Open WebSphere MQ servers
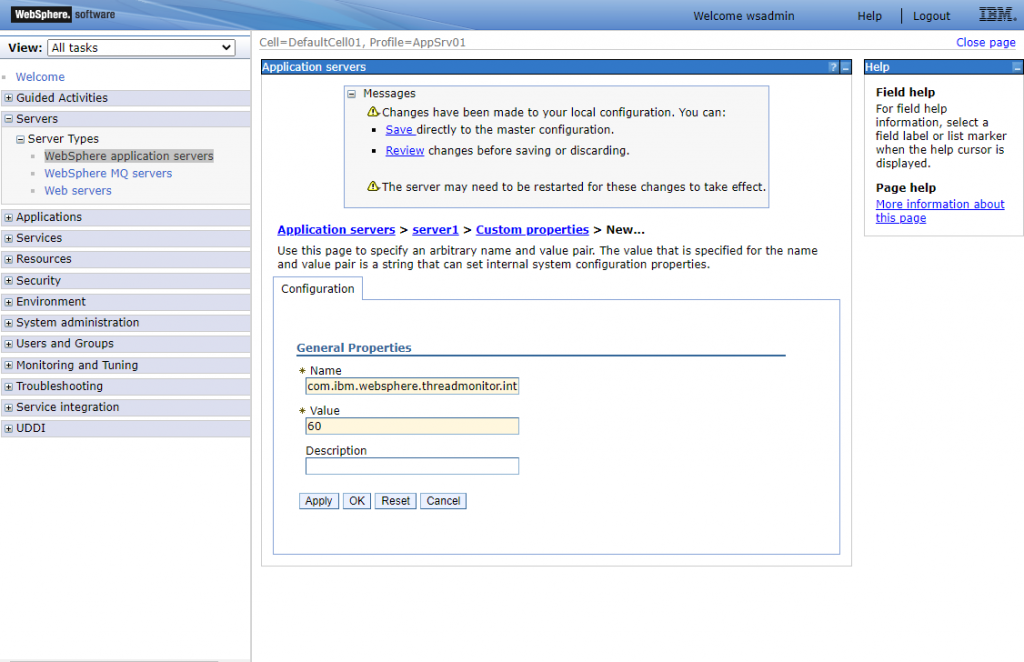 point(108,174)
